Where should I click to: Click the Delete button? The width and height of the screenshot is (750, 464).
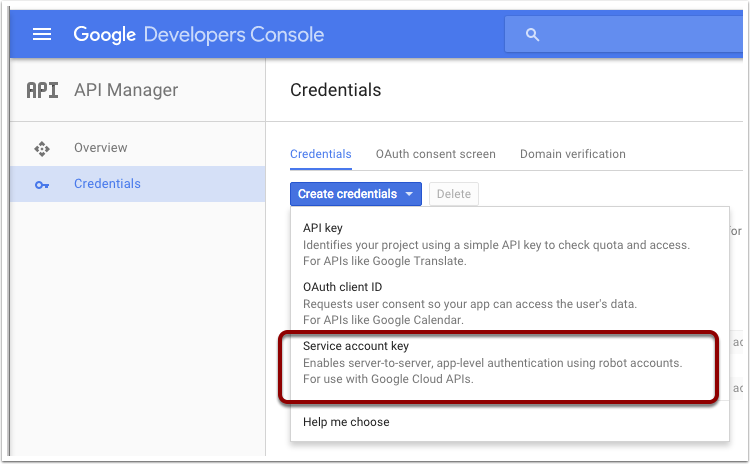[x=454, y=194]
